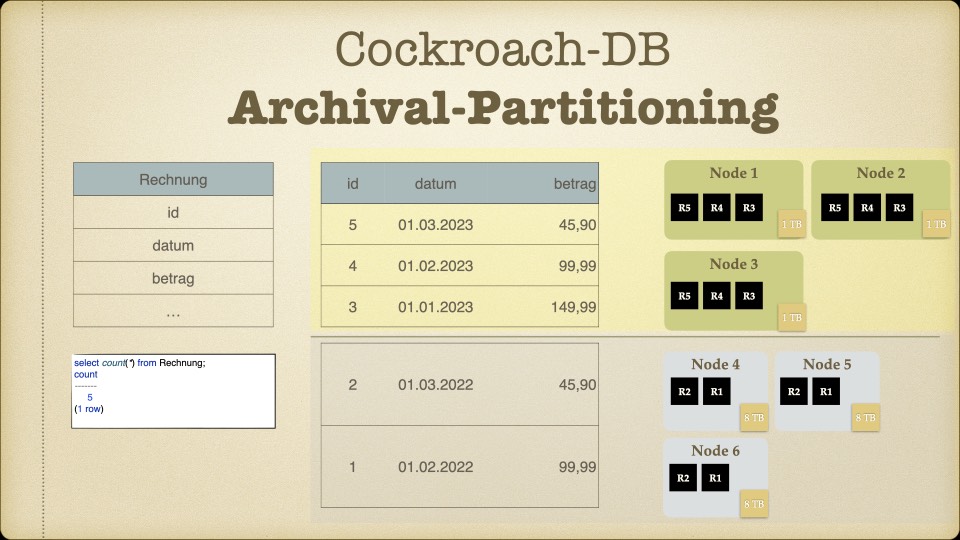Click the 1 TB tag on Node 3
Viewport: 960px width, 540px height.
click(792, 317)
